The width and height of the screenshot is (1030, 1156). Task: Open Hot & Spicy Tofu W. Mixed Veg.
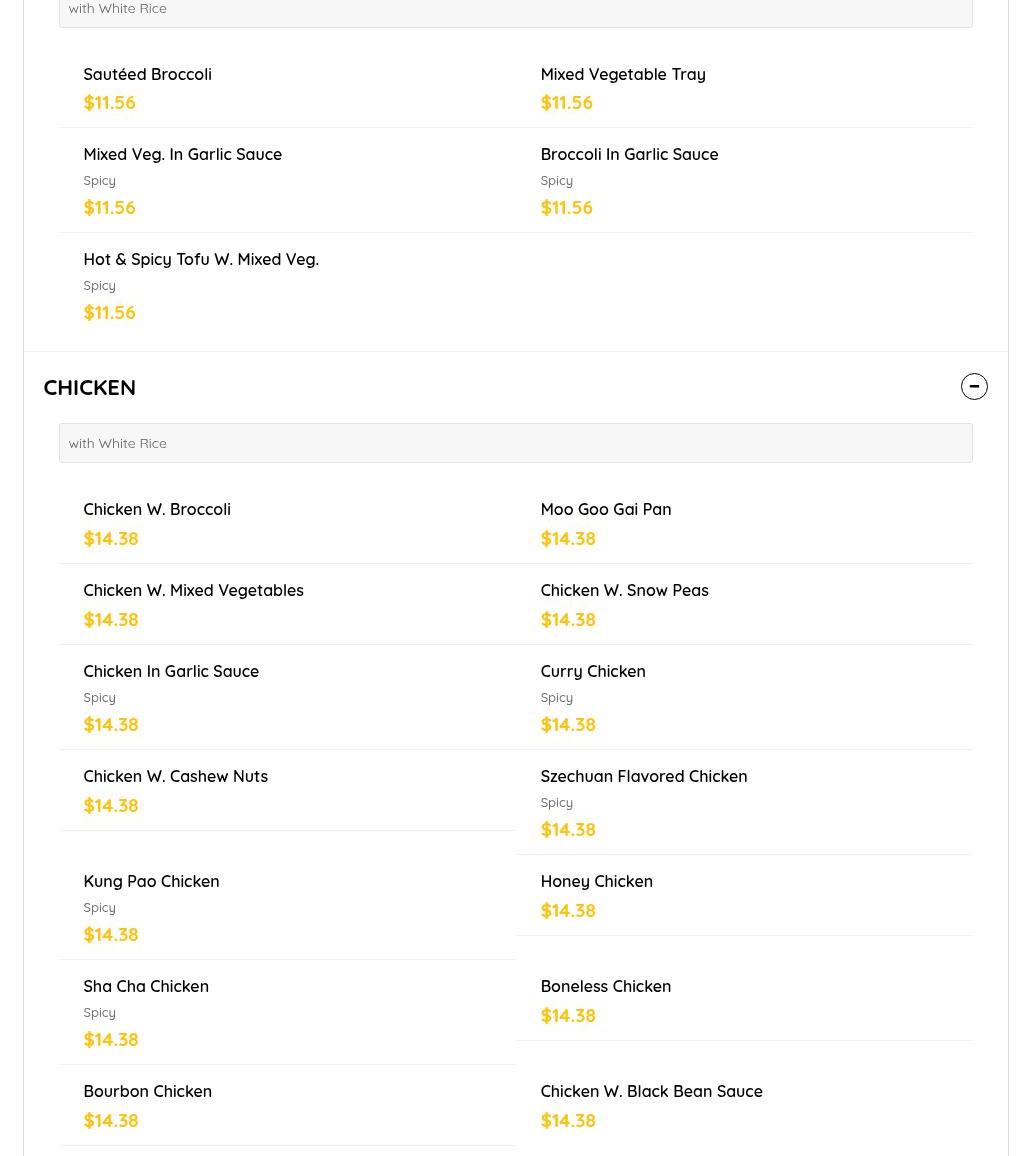(201, 260)
